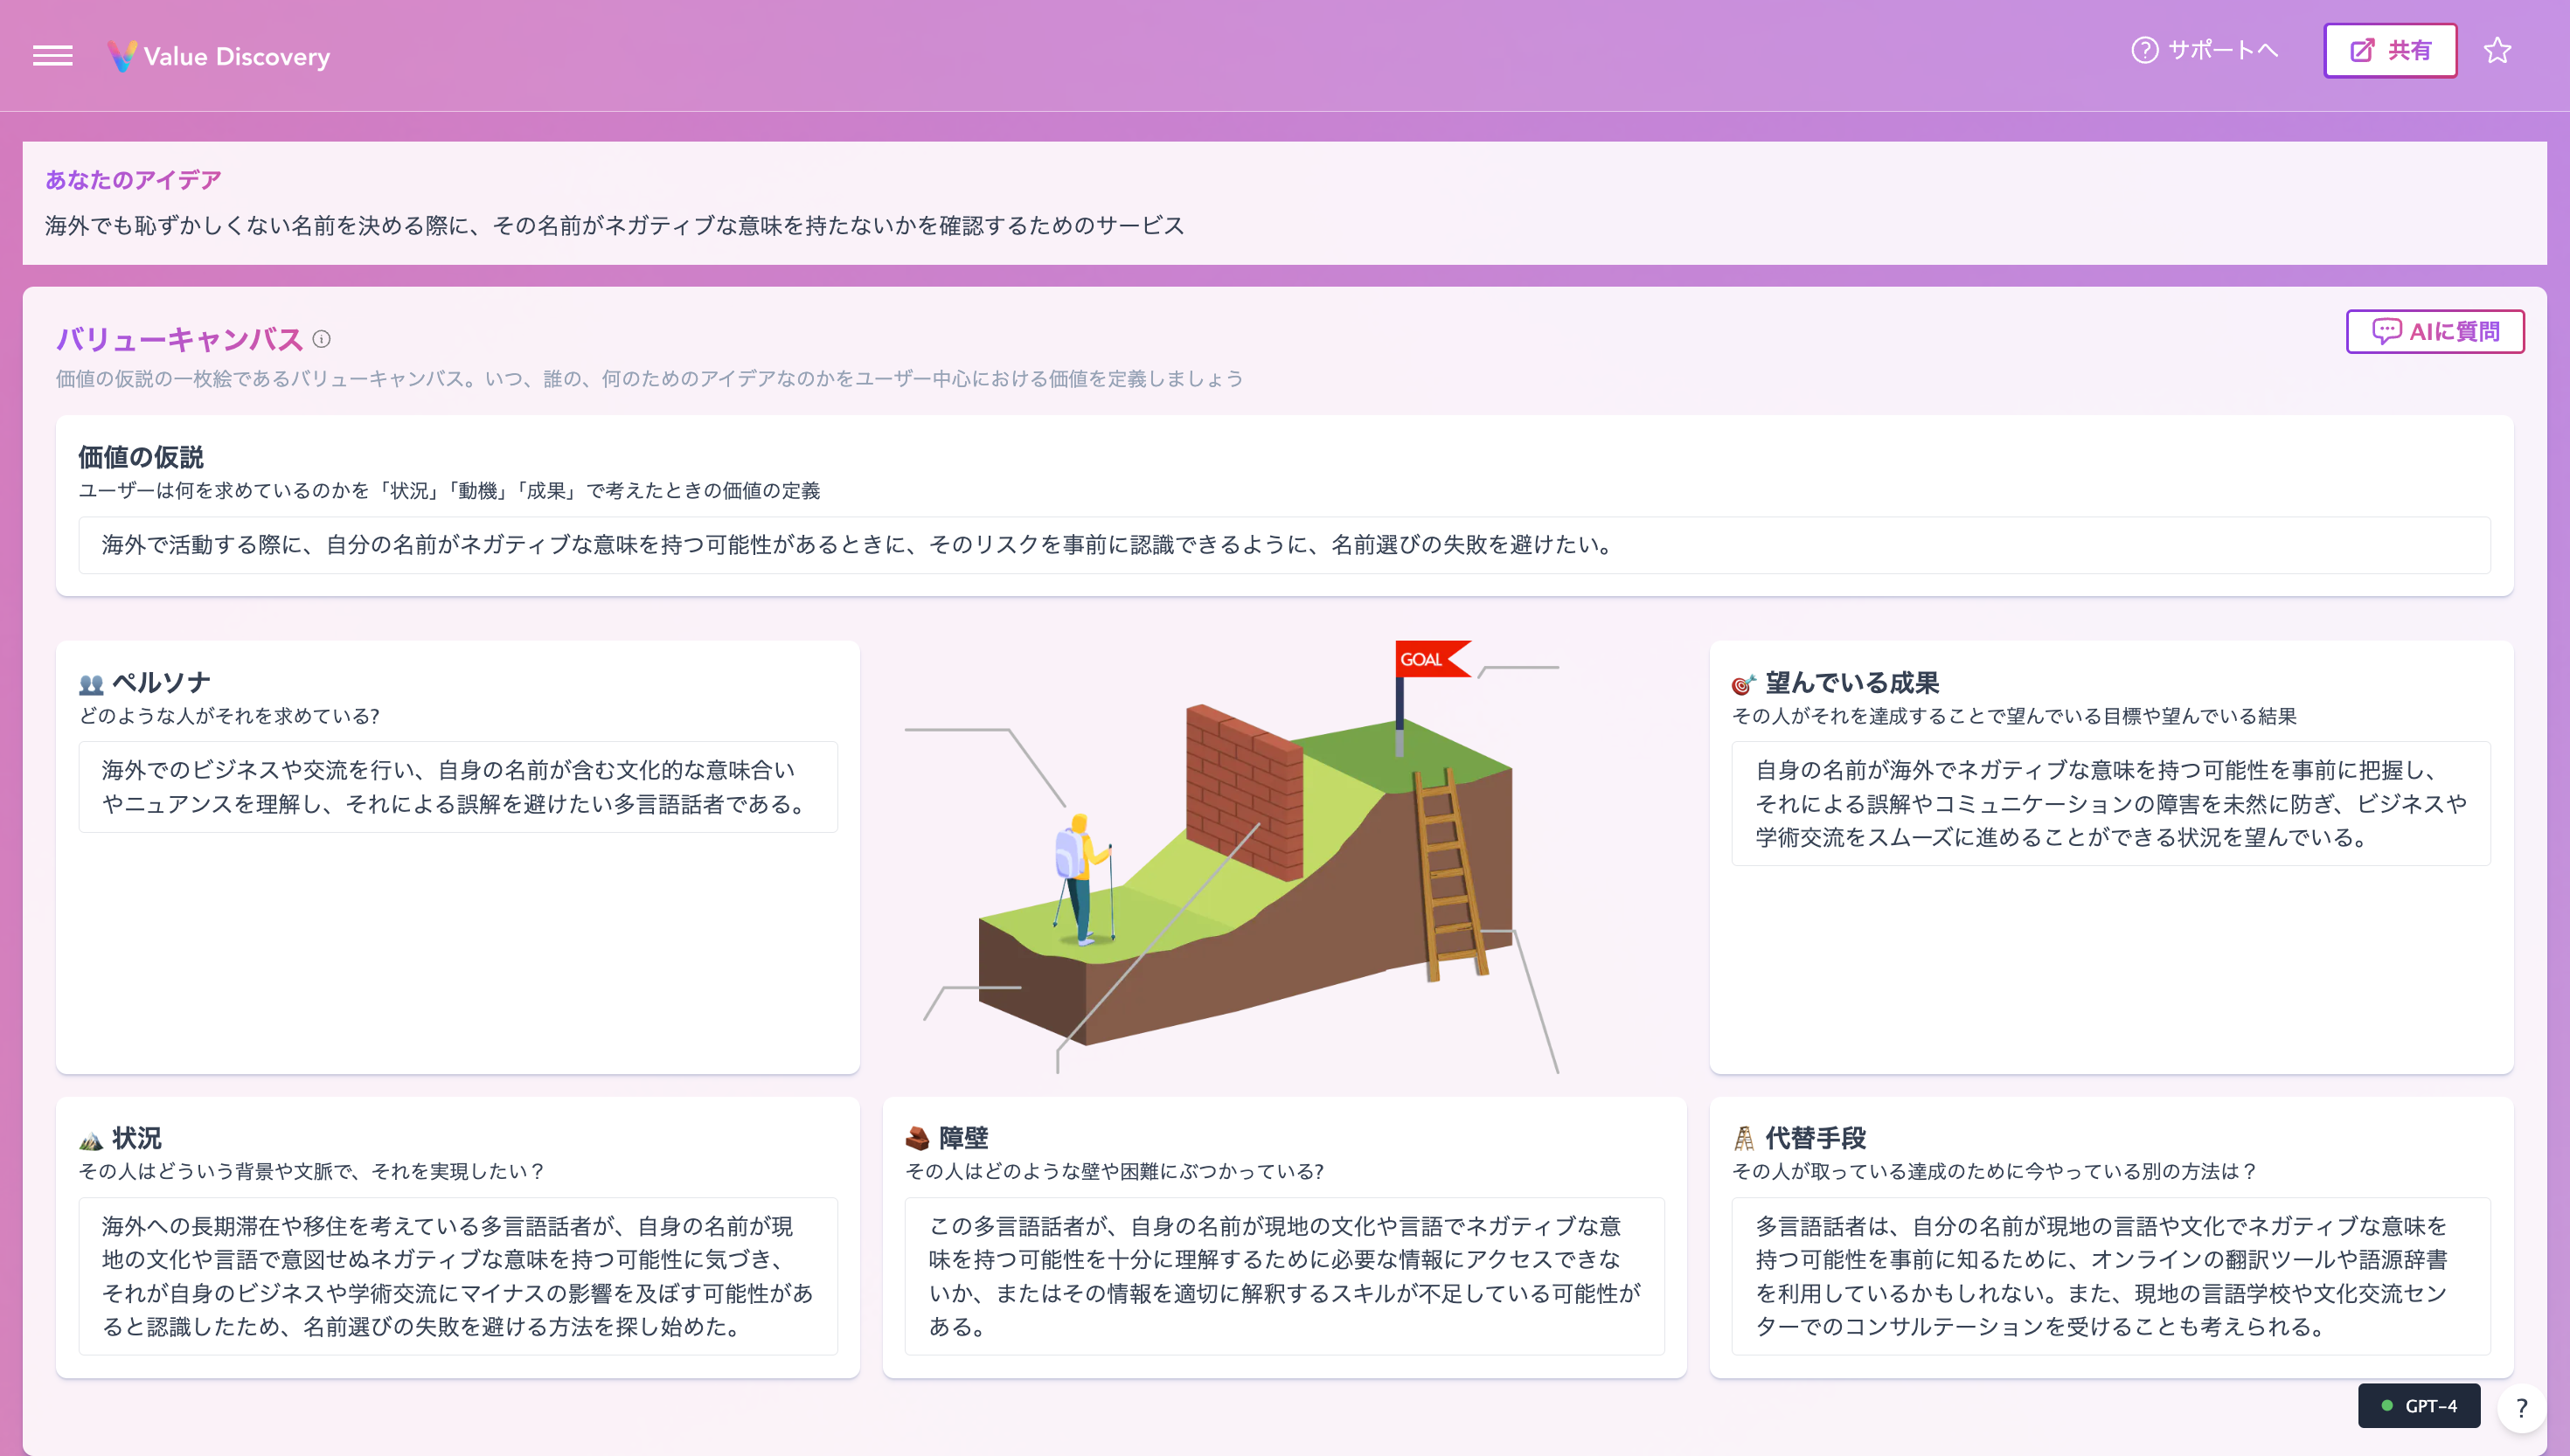The height and width of the screenshot is (1456, 2570).
Task: Click the GPT-4 model indicator
Action: [x=2418, y=1405]
